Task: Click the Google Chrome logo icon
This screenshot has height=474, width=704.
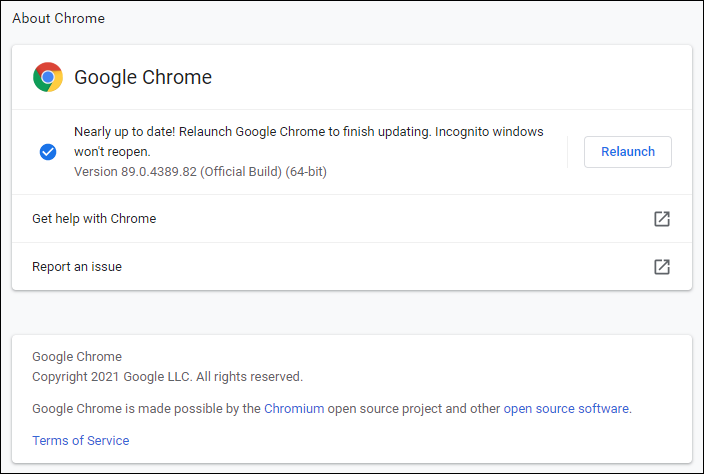Action: [x=48, y=77]
